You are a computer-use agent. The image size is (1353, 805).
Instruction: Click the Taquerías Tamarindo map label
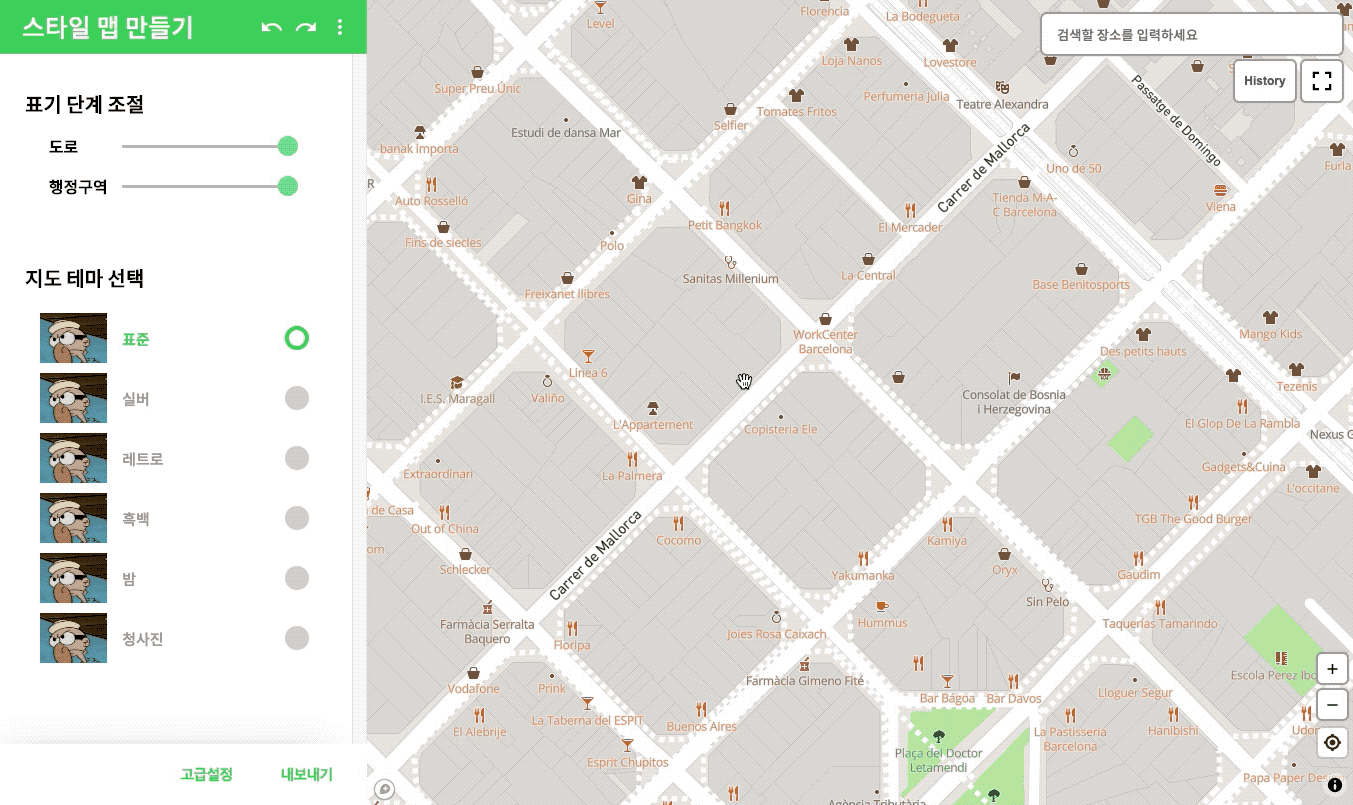(1160, 623)
